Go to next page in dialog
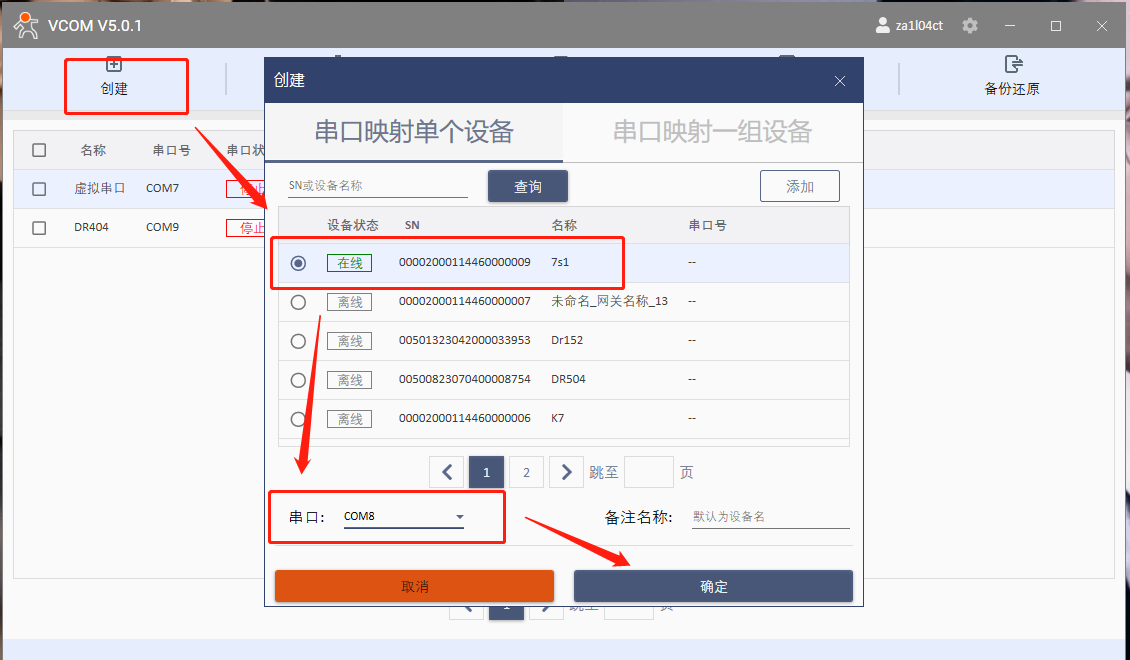Image resolution: width=1130 pixels, height=660 pixels. [x=566, y=472]
